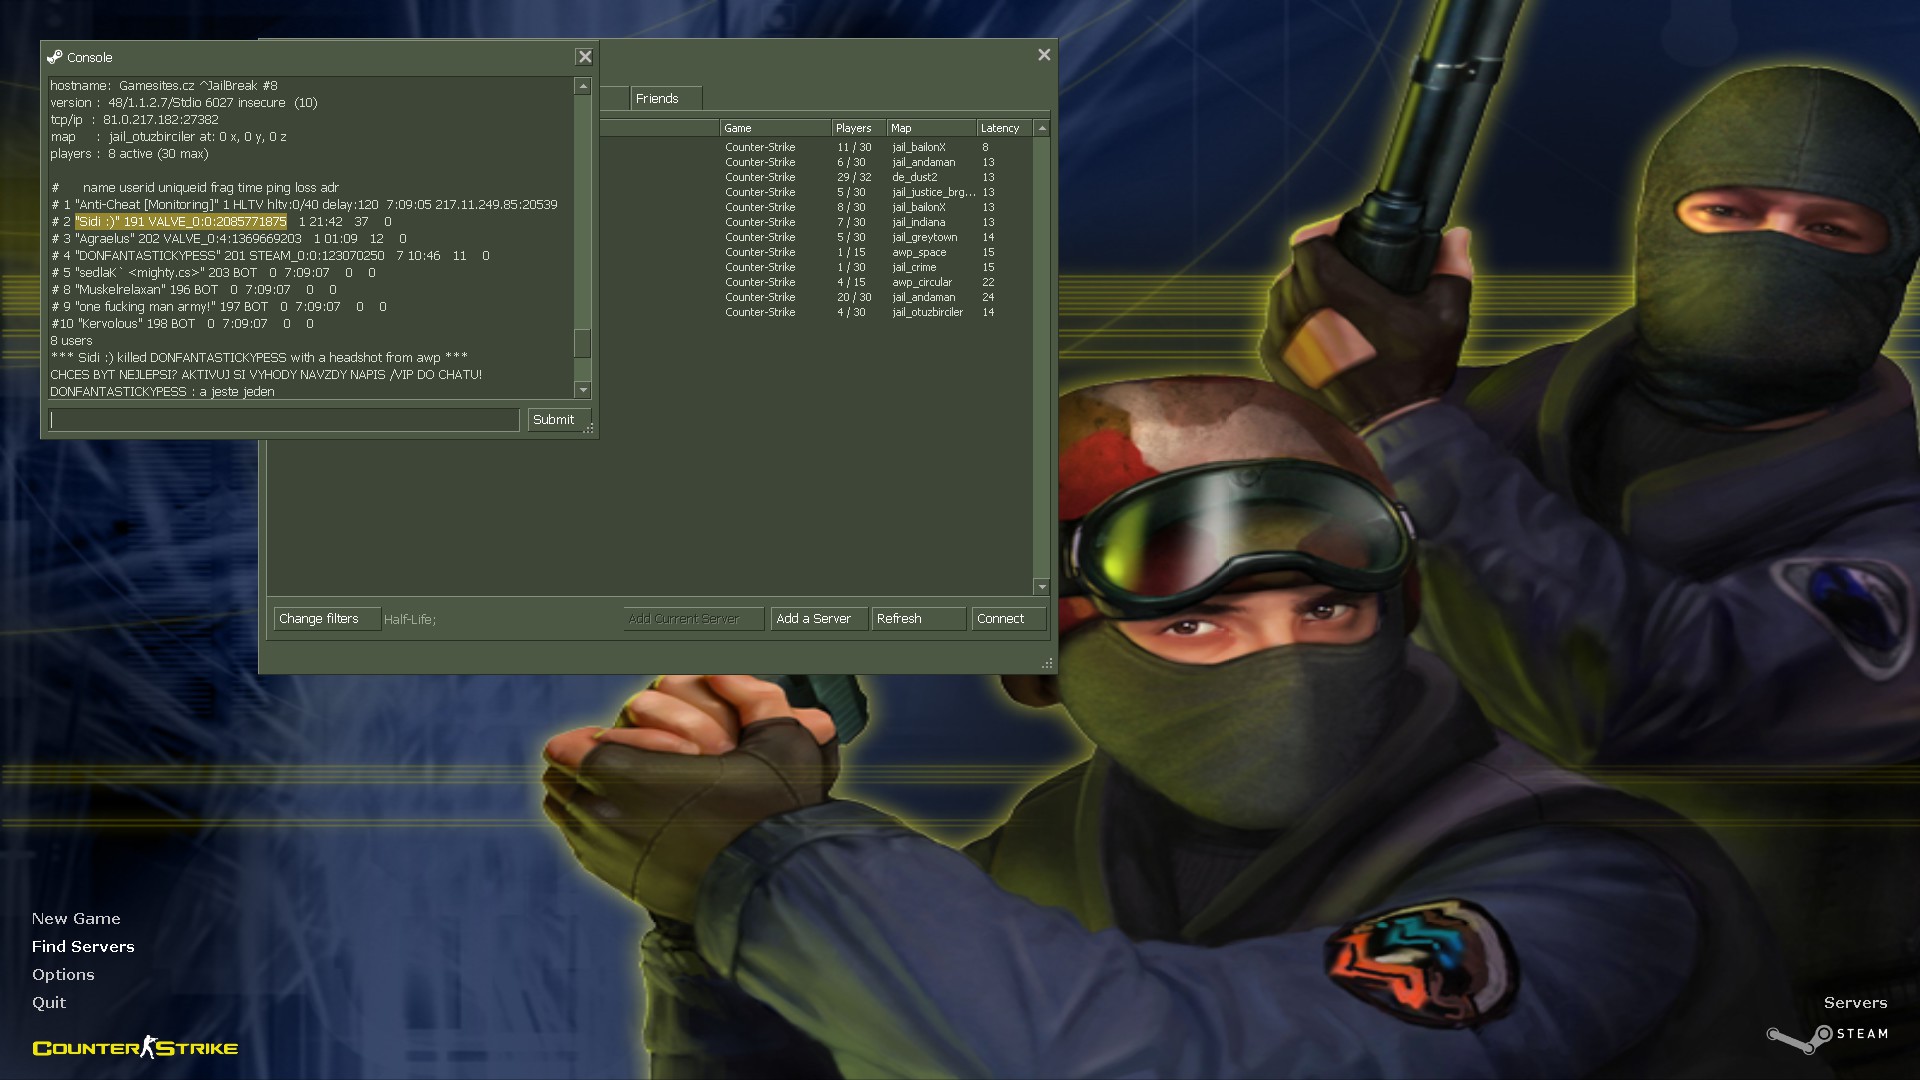This screenshot has height=1080, width=1920.
Task: Select server row with map jail_otuzbirciler
Action: 815,312
